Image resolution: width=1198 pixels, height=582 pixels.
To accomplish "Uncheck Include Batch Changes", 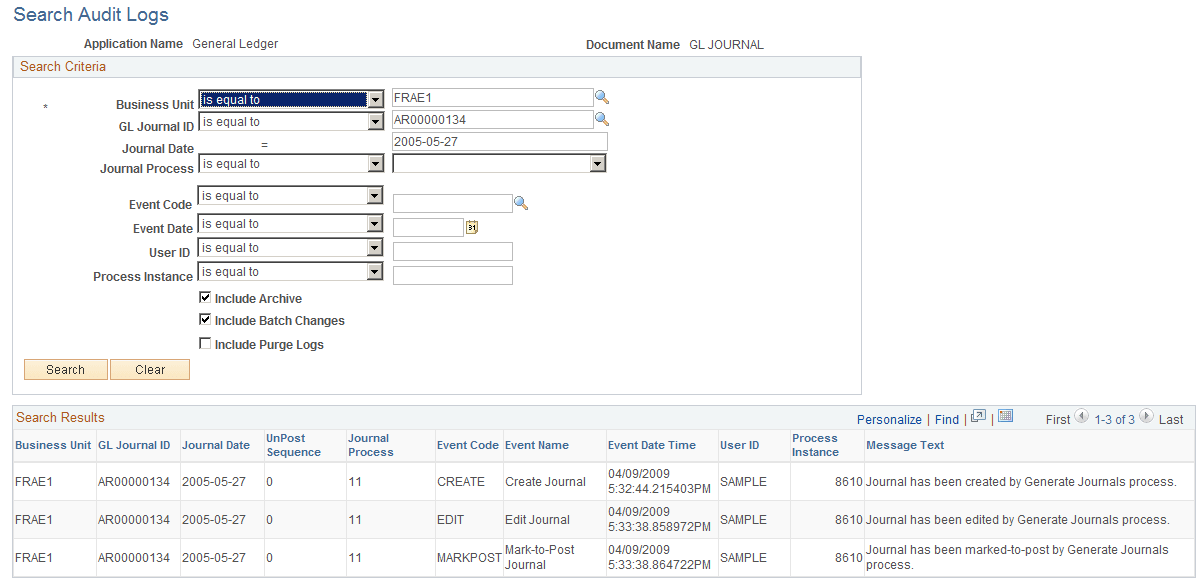I will (205, 320).
